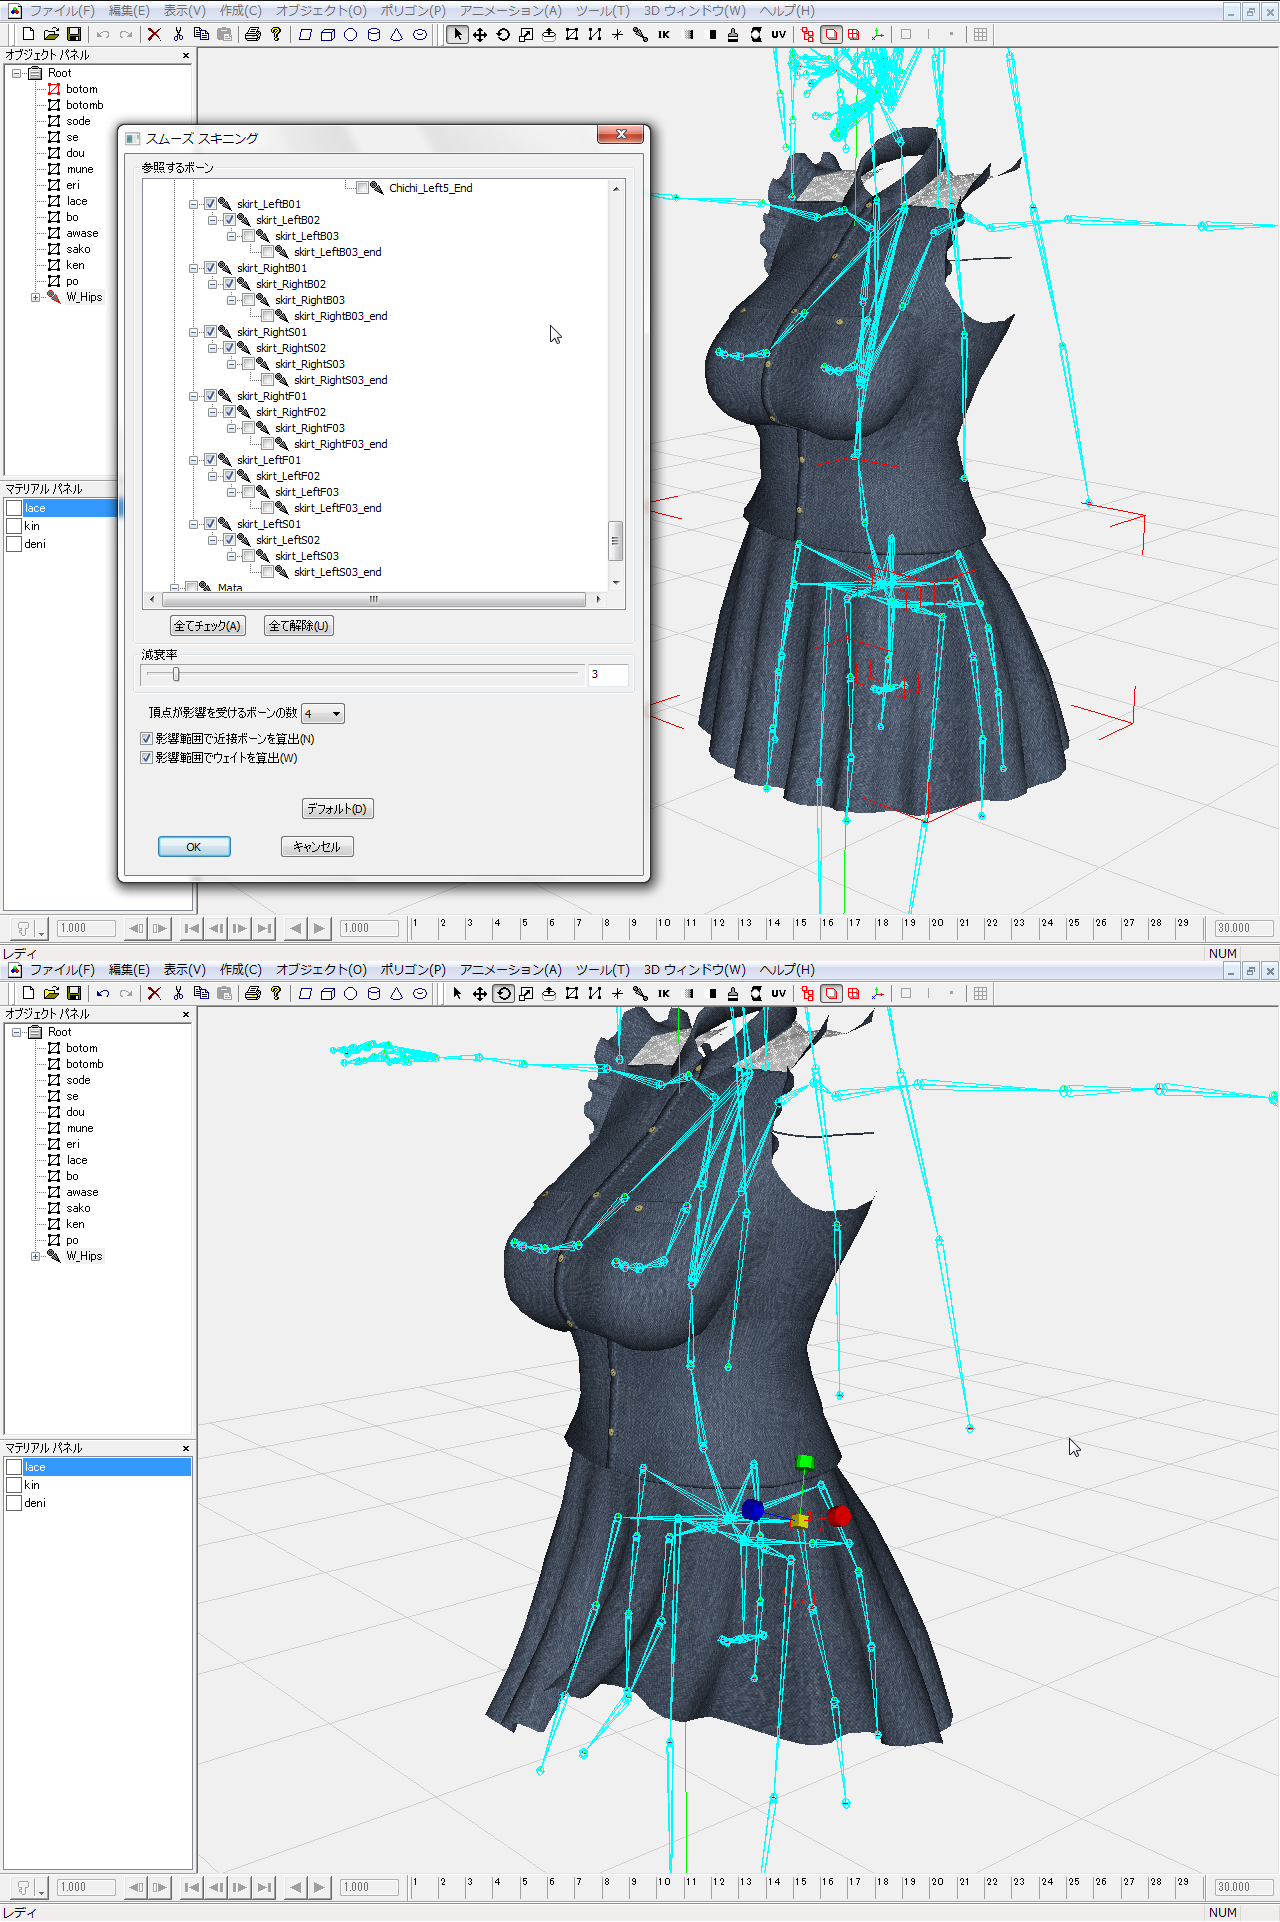Select the Move tool in the lower window toolbar
This screenshot has height=1922, width=1280.
point(480,993)
